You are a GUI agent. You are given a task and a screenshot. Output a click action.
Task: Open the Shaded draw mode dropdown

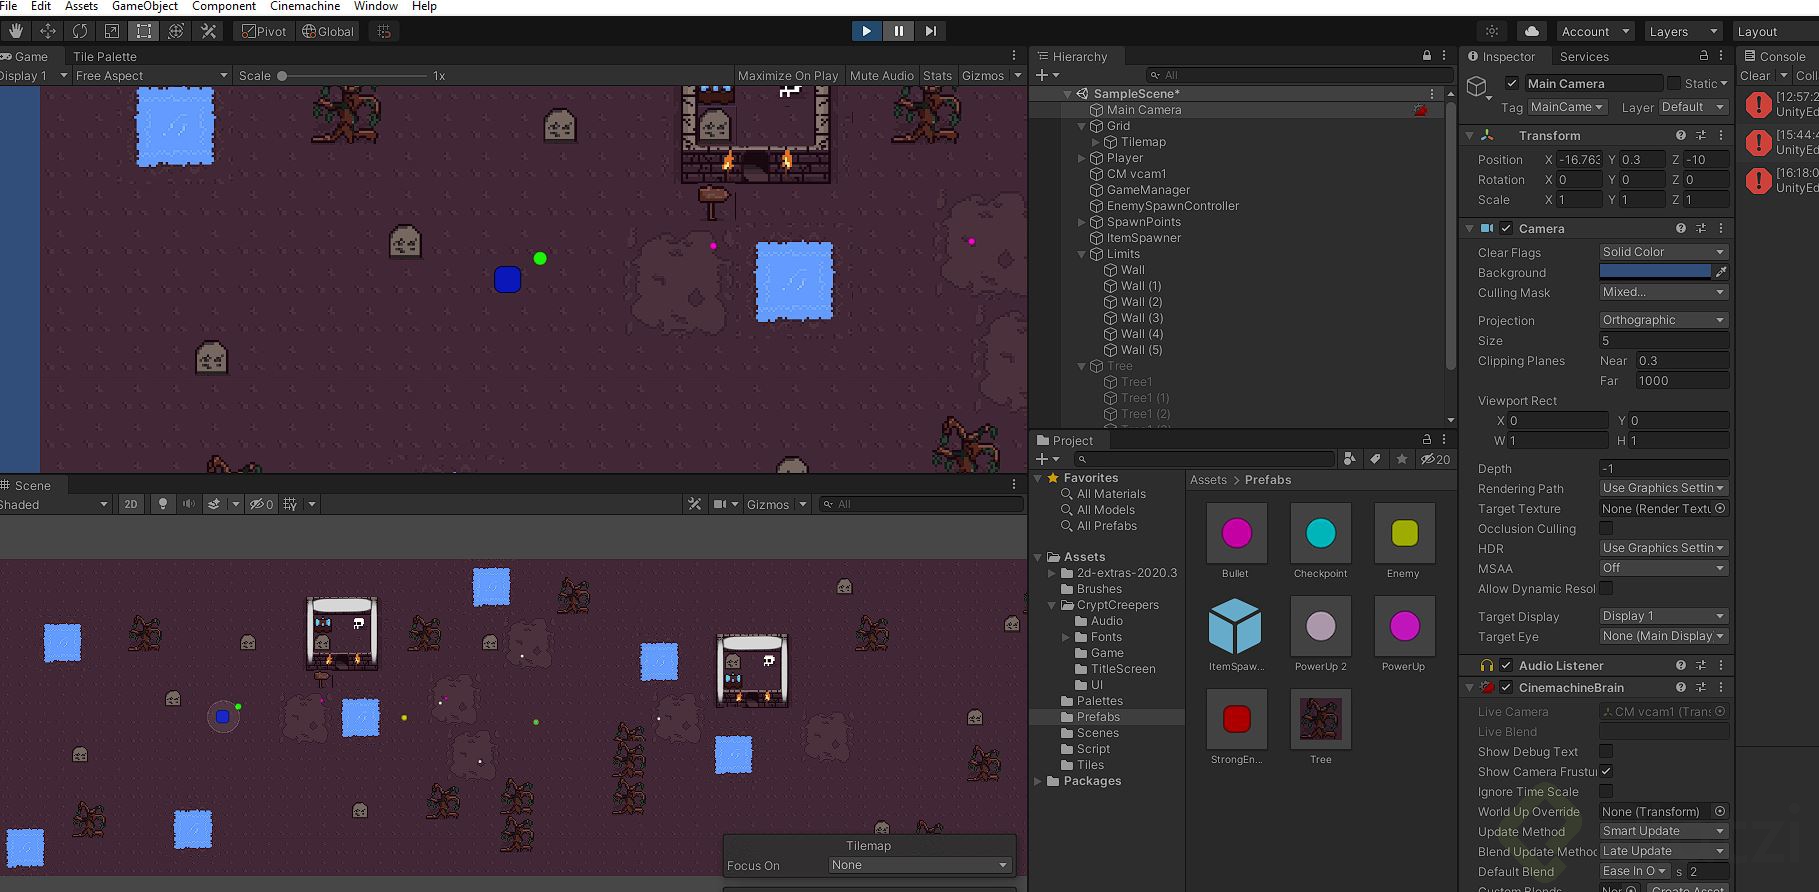coord(54,504)
